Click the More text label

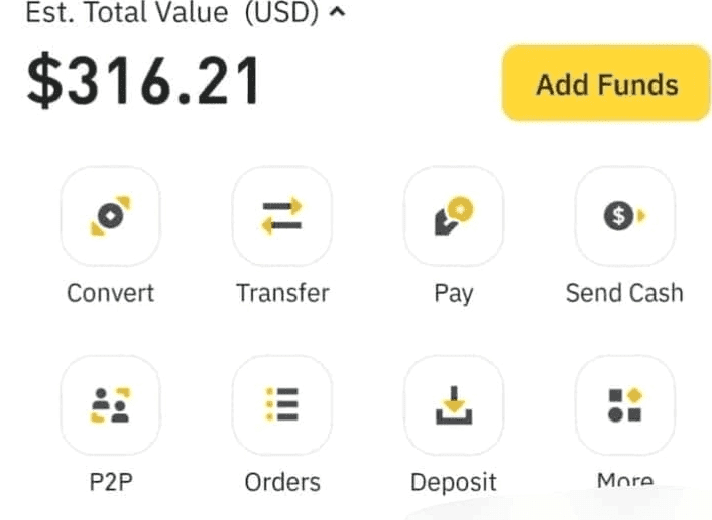pyautogui.click(x=624, y=482)
